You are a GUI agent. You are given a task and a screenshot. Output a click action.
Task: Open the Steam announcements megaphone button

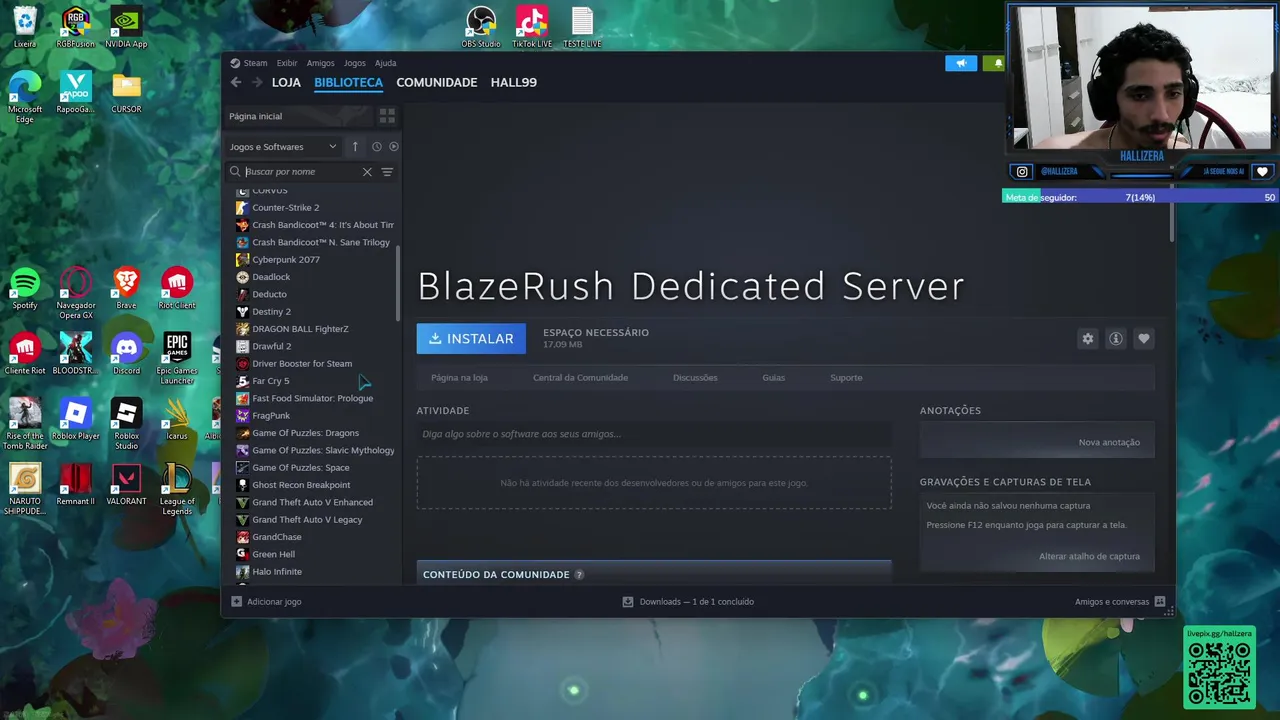click(x=961, y=63)
